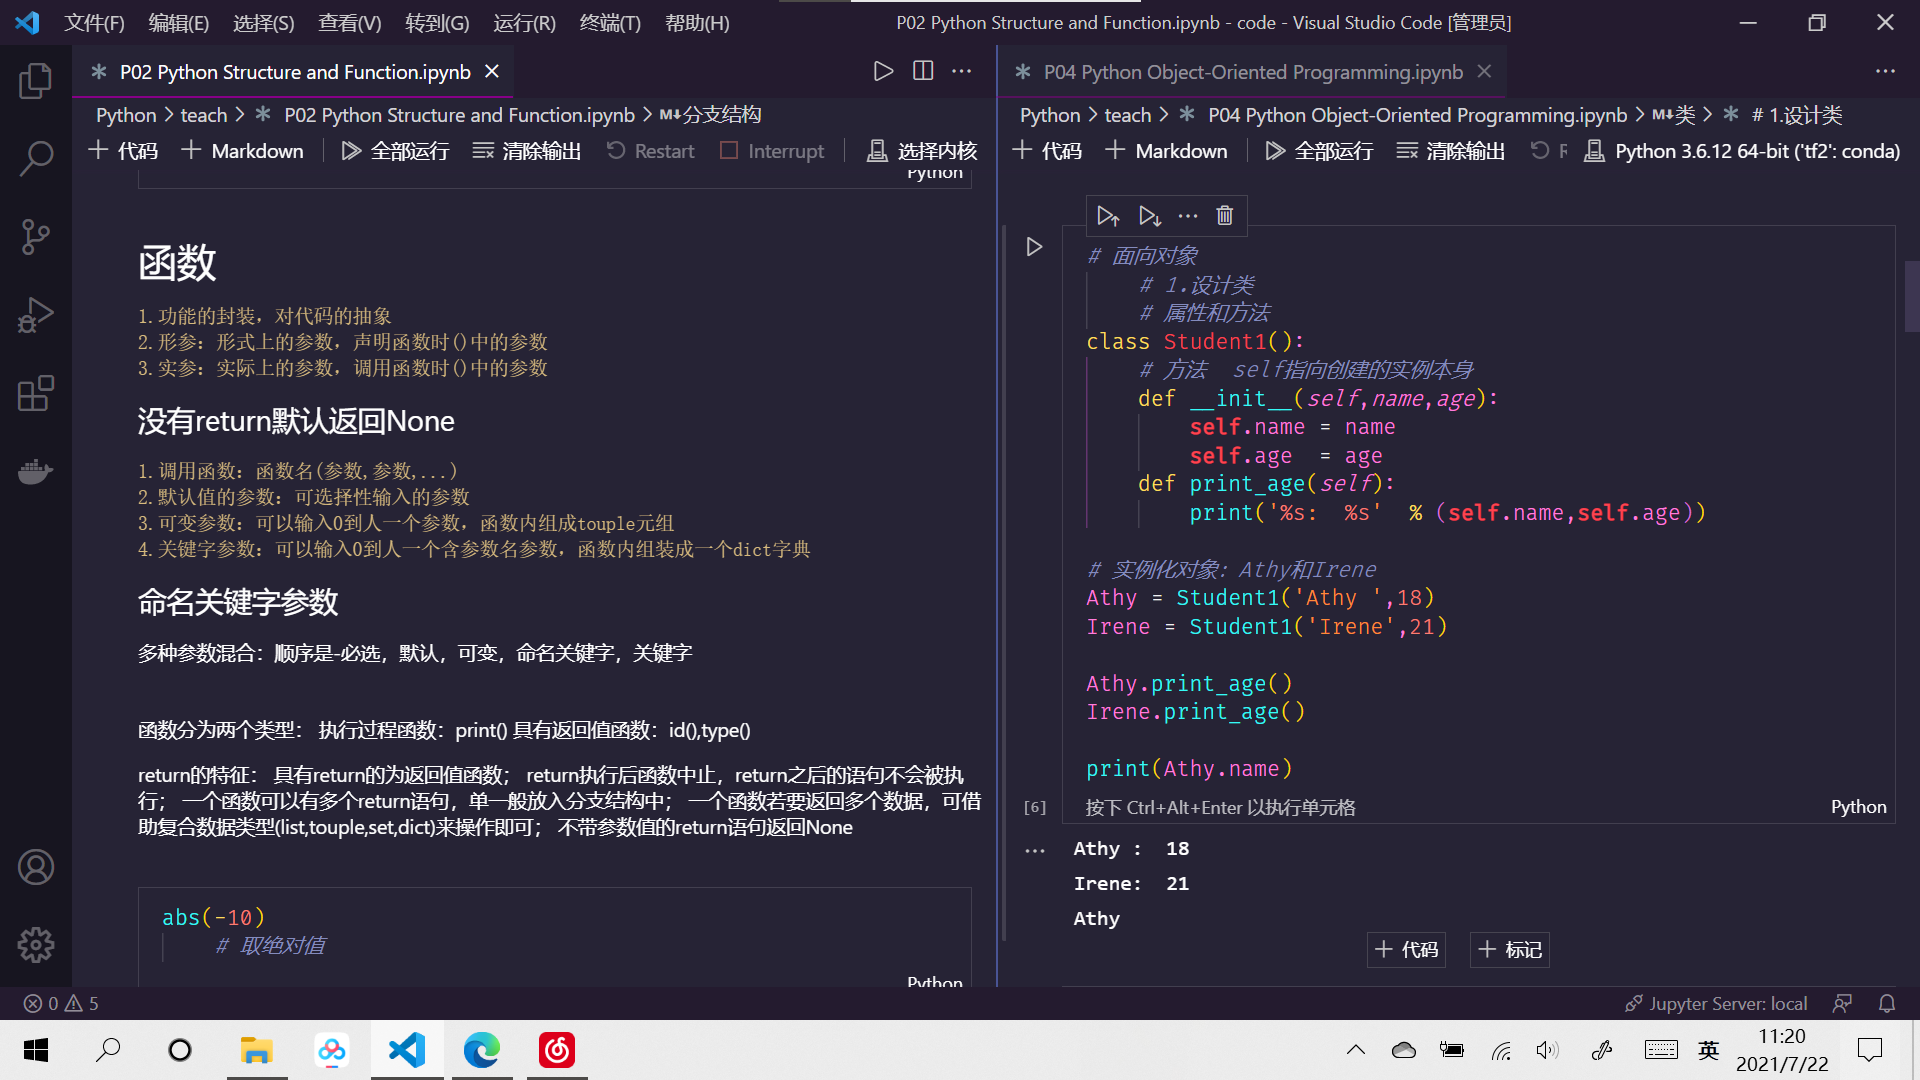Open Microsoft Edge from the taskbar
Image resolution: width=1920 pixels, height=1080 pixels.
(x=482, y=1050)
